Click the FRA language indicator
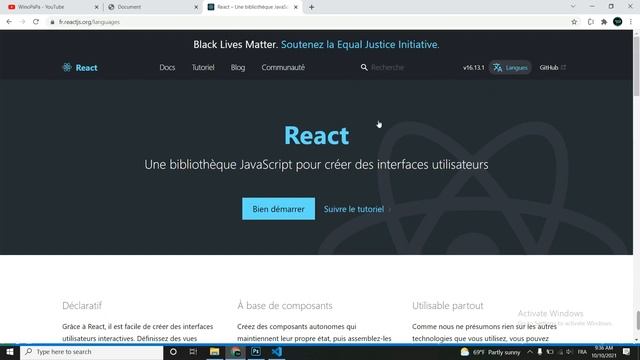The image size is (640, 360). pyautogui.click(x=582, y=352)
